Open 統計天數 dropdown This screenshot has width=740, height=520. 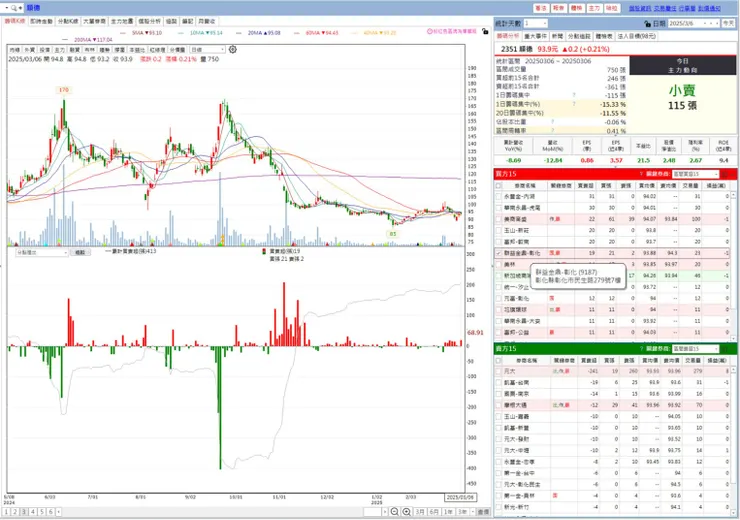(x=535, y=23)
